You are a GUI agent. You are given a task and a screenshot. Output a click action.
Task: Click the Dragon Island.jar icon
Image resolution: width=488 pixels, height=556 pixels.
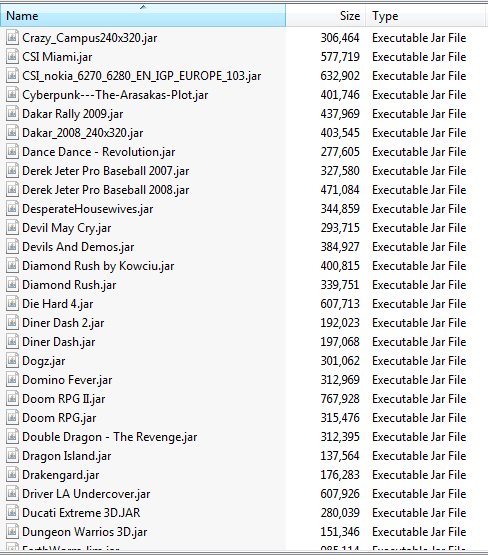coord(12,456)
